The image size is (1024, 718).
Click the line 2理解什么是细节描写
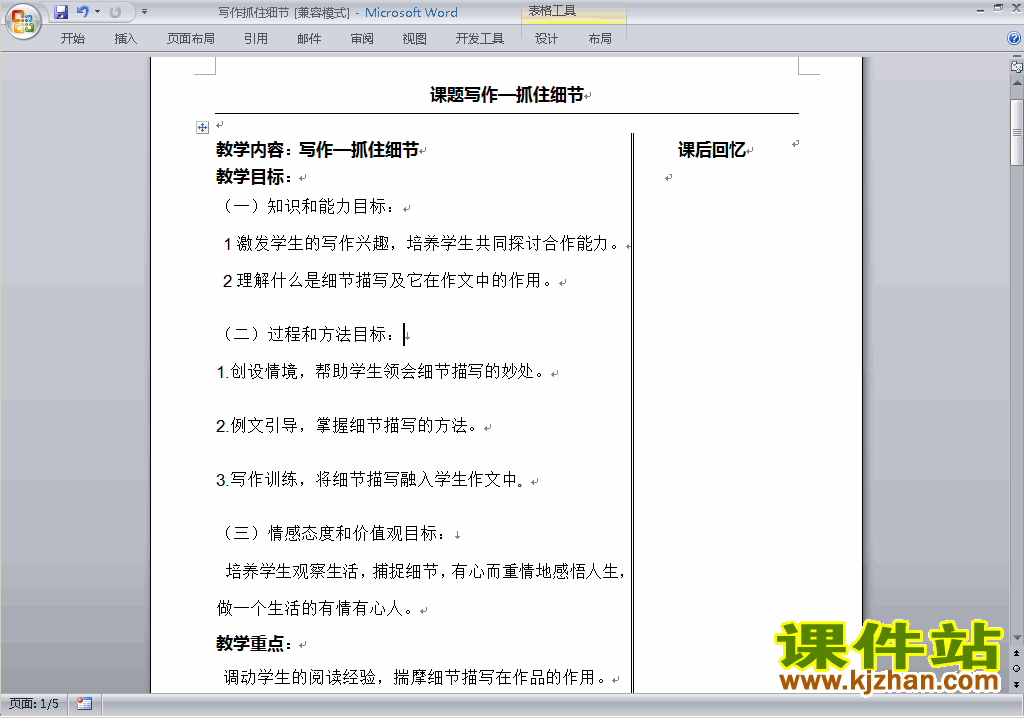(387, 281)
